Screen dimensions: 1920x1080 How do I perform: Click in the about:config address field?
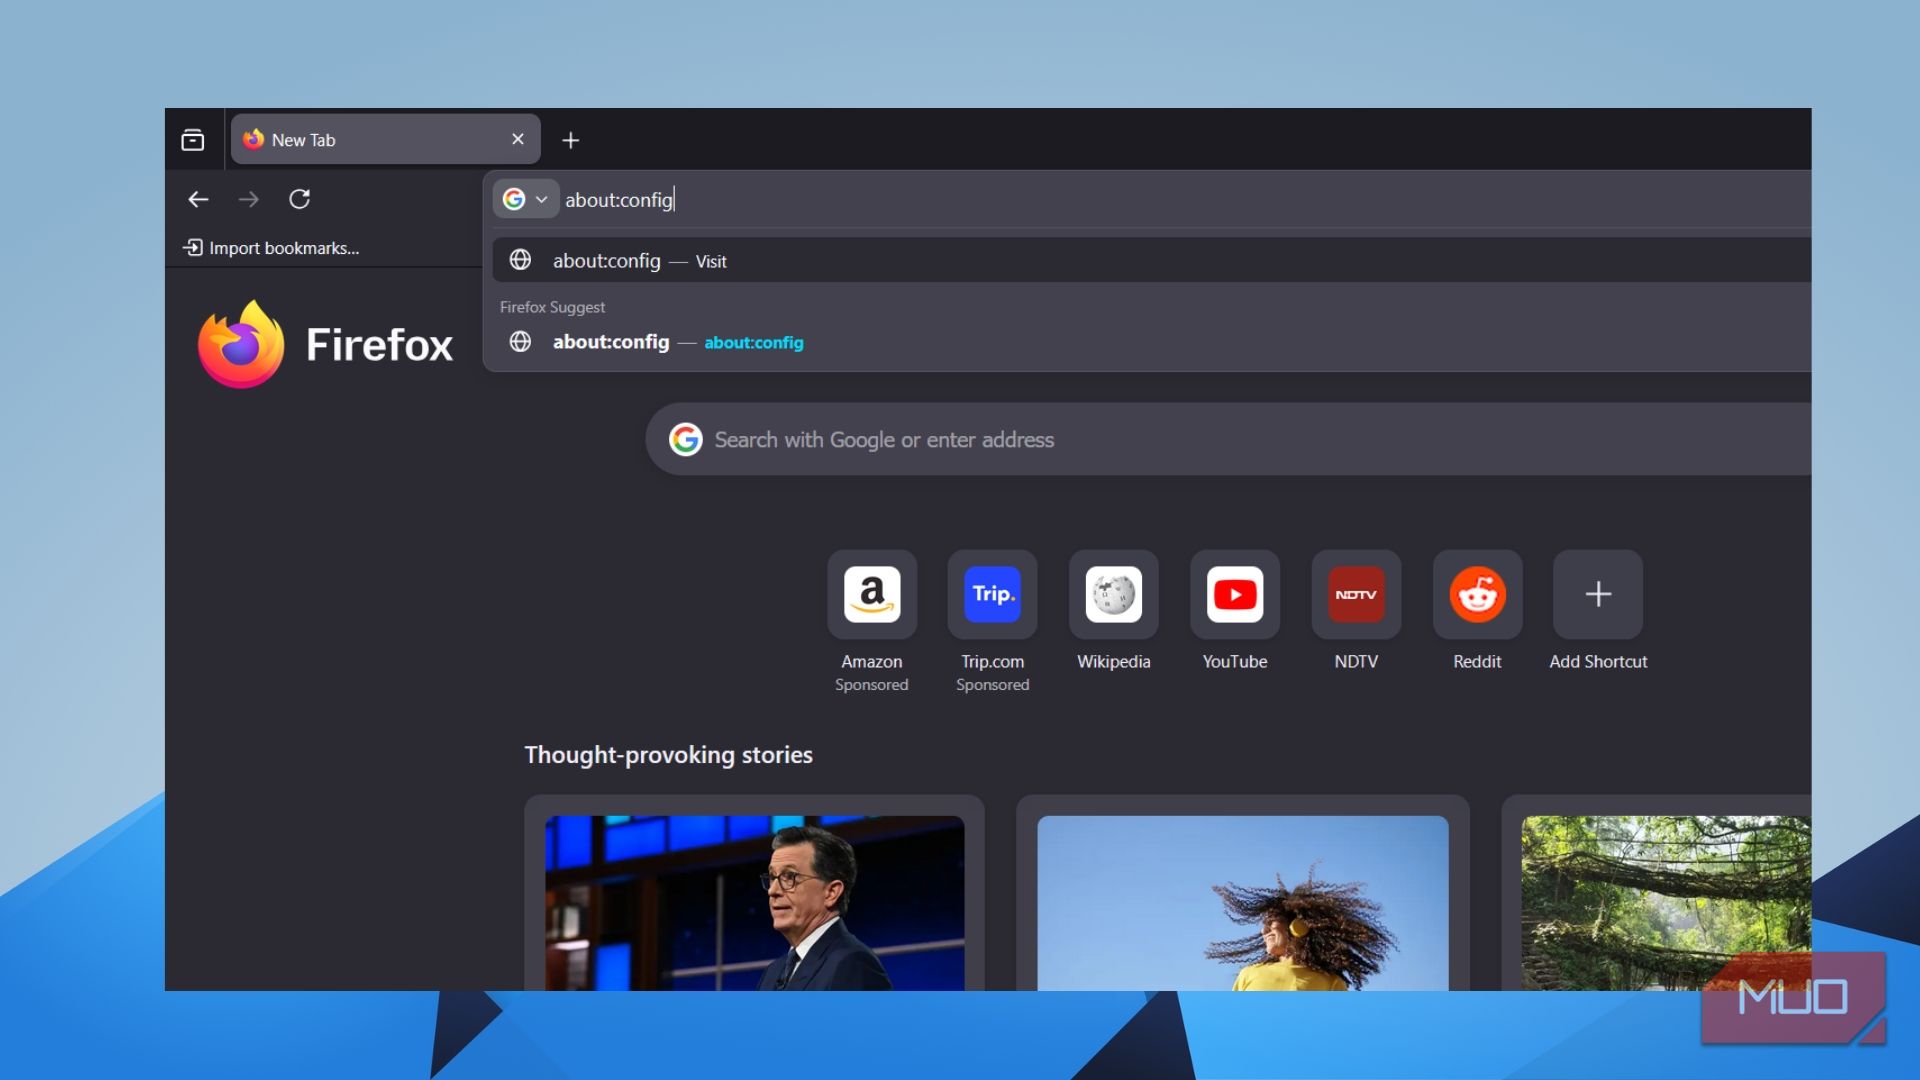click(x=1185, y=199)
